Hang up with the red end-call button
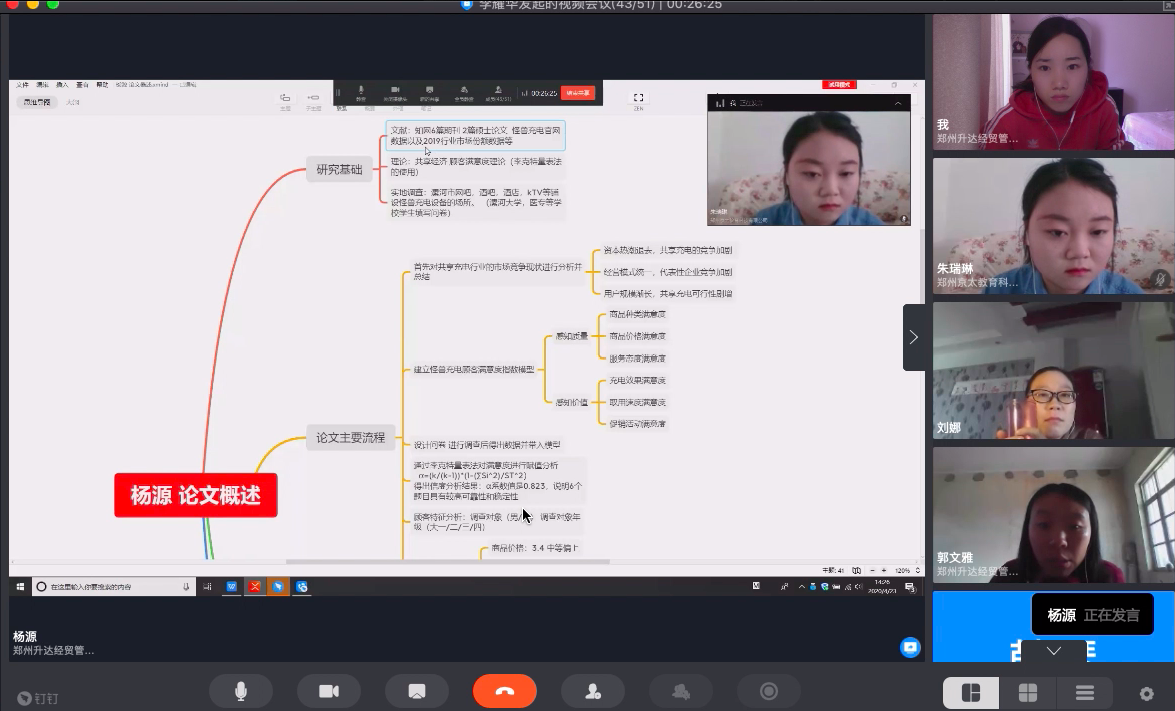The height and width of the screenshot is (711, 1175). [x=504, y=691]
